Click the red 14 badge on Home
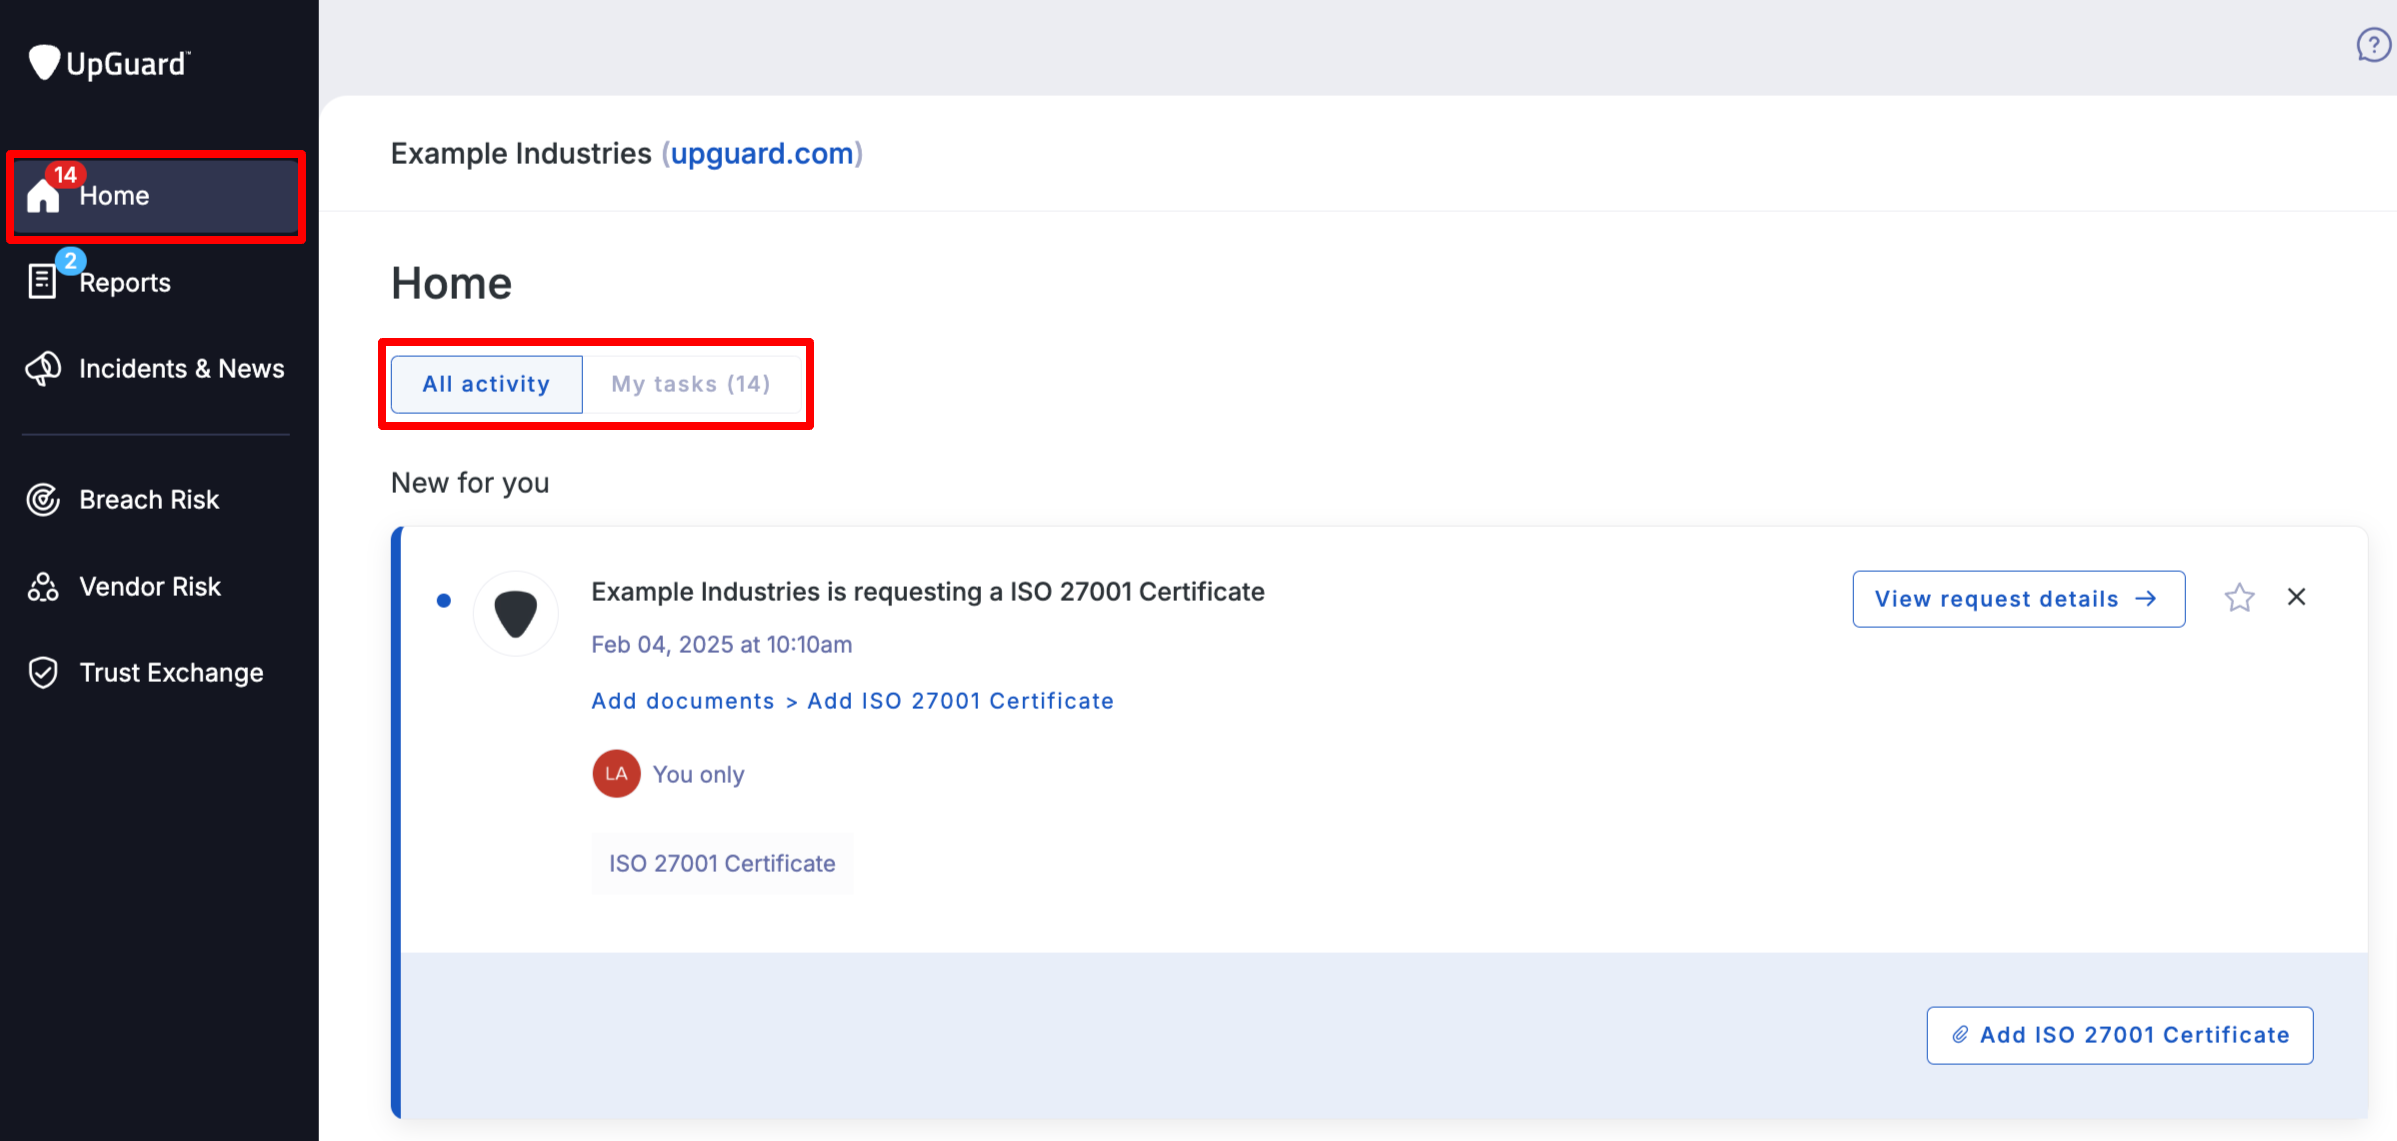This screenshot has width=2397, height=1141. [x=66, y=174]
